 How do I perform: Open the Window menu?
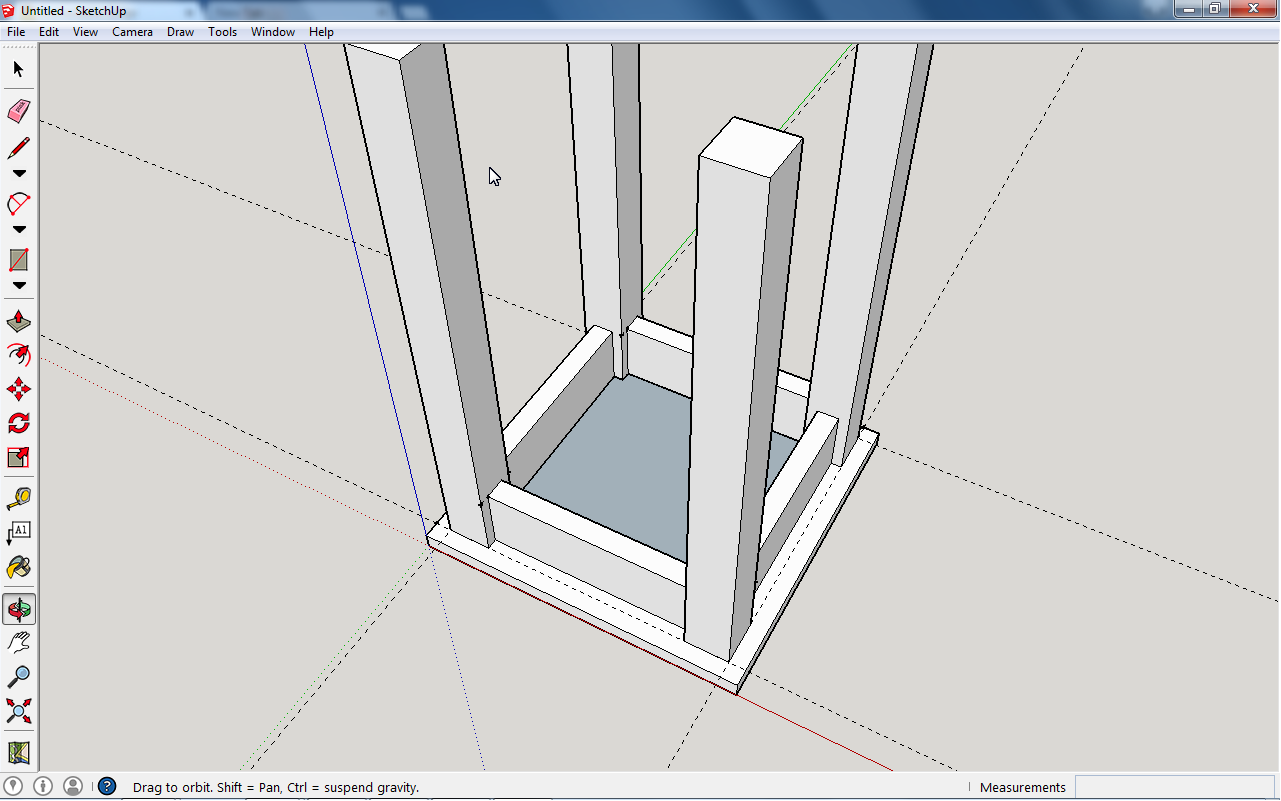point(272,32)
